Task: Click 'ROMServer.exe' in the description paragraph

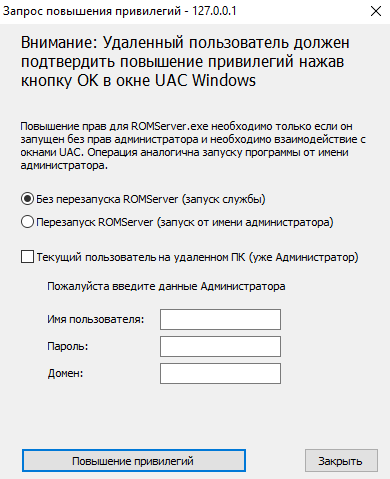Action: (x=170, y=127)
